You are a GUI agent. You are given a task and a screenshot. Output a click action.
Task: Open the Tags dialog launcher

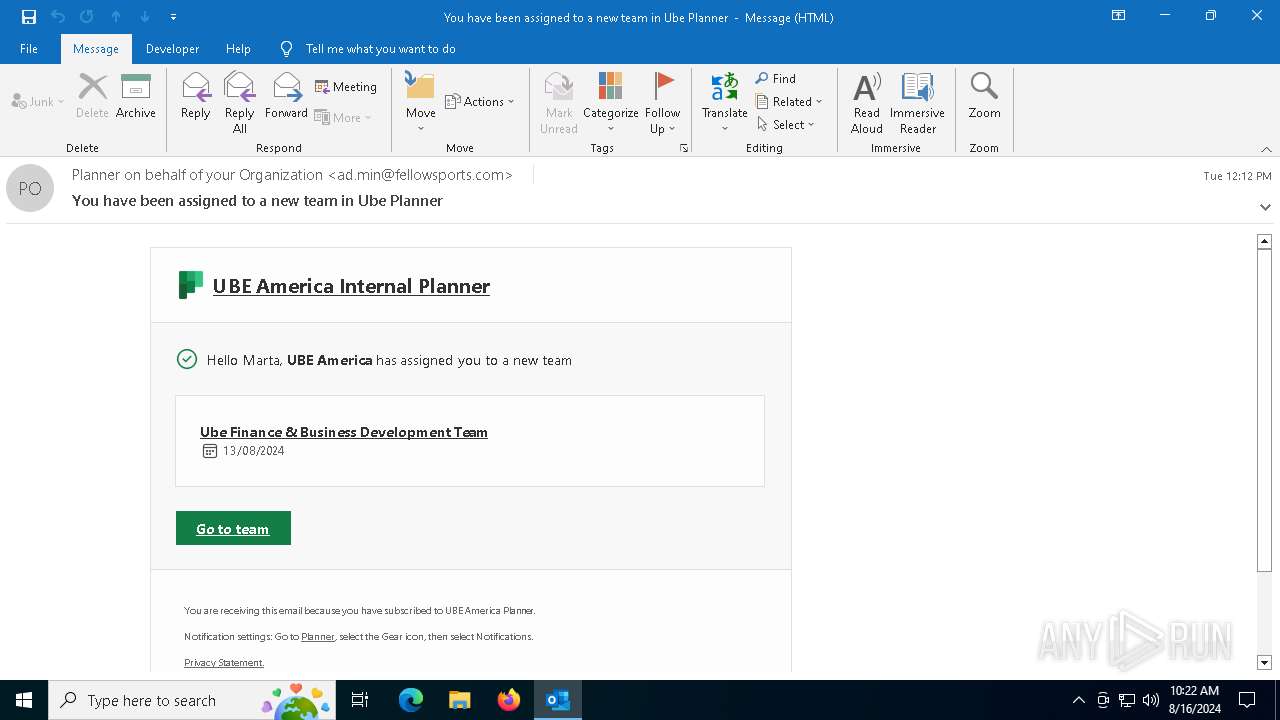click(x=684, y=148)
